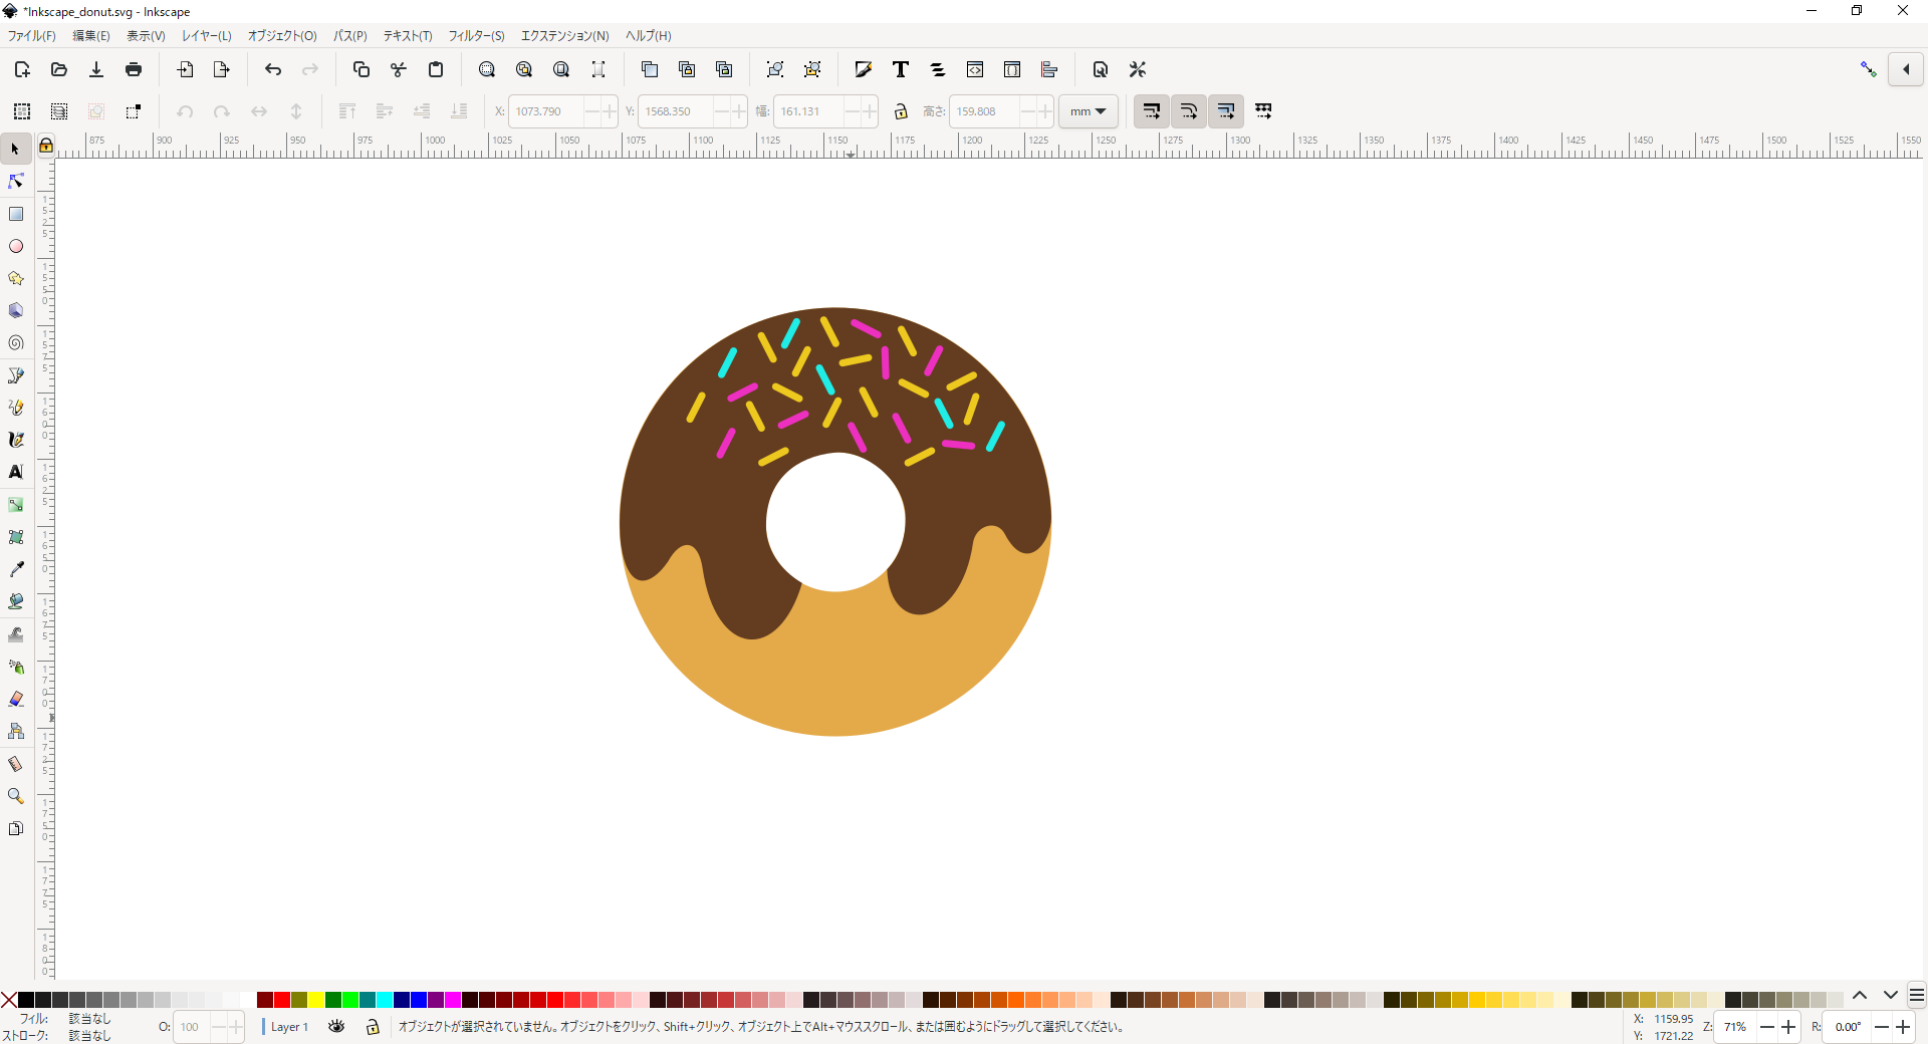Open the フィルター(S) menu
Screen dimensions: 1928x1044
pyautogui.click(x=476, y=35)
